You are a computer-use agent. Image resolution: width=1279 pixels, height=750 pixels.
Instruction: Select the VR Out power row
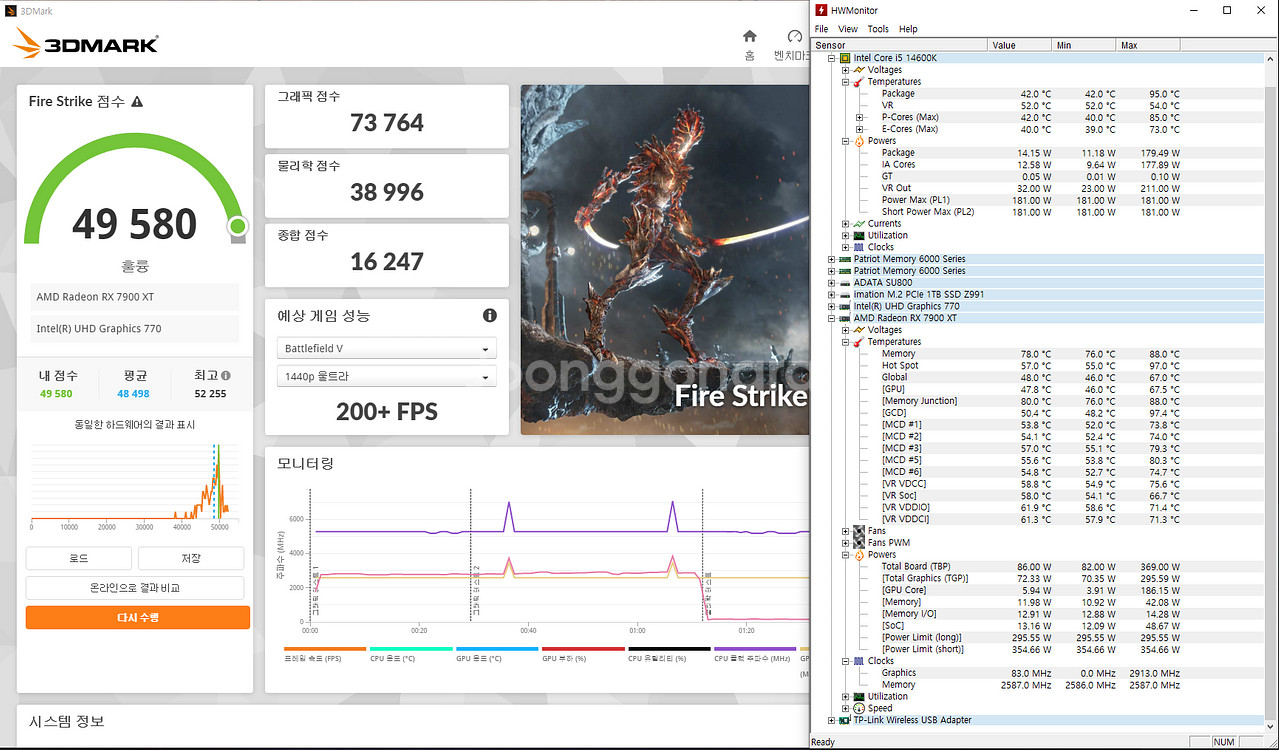(1038, 188)
